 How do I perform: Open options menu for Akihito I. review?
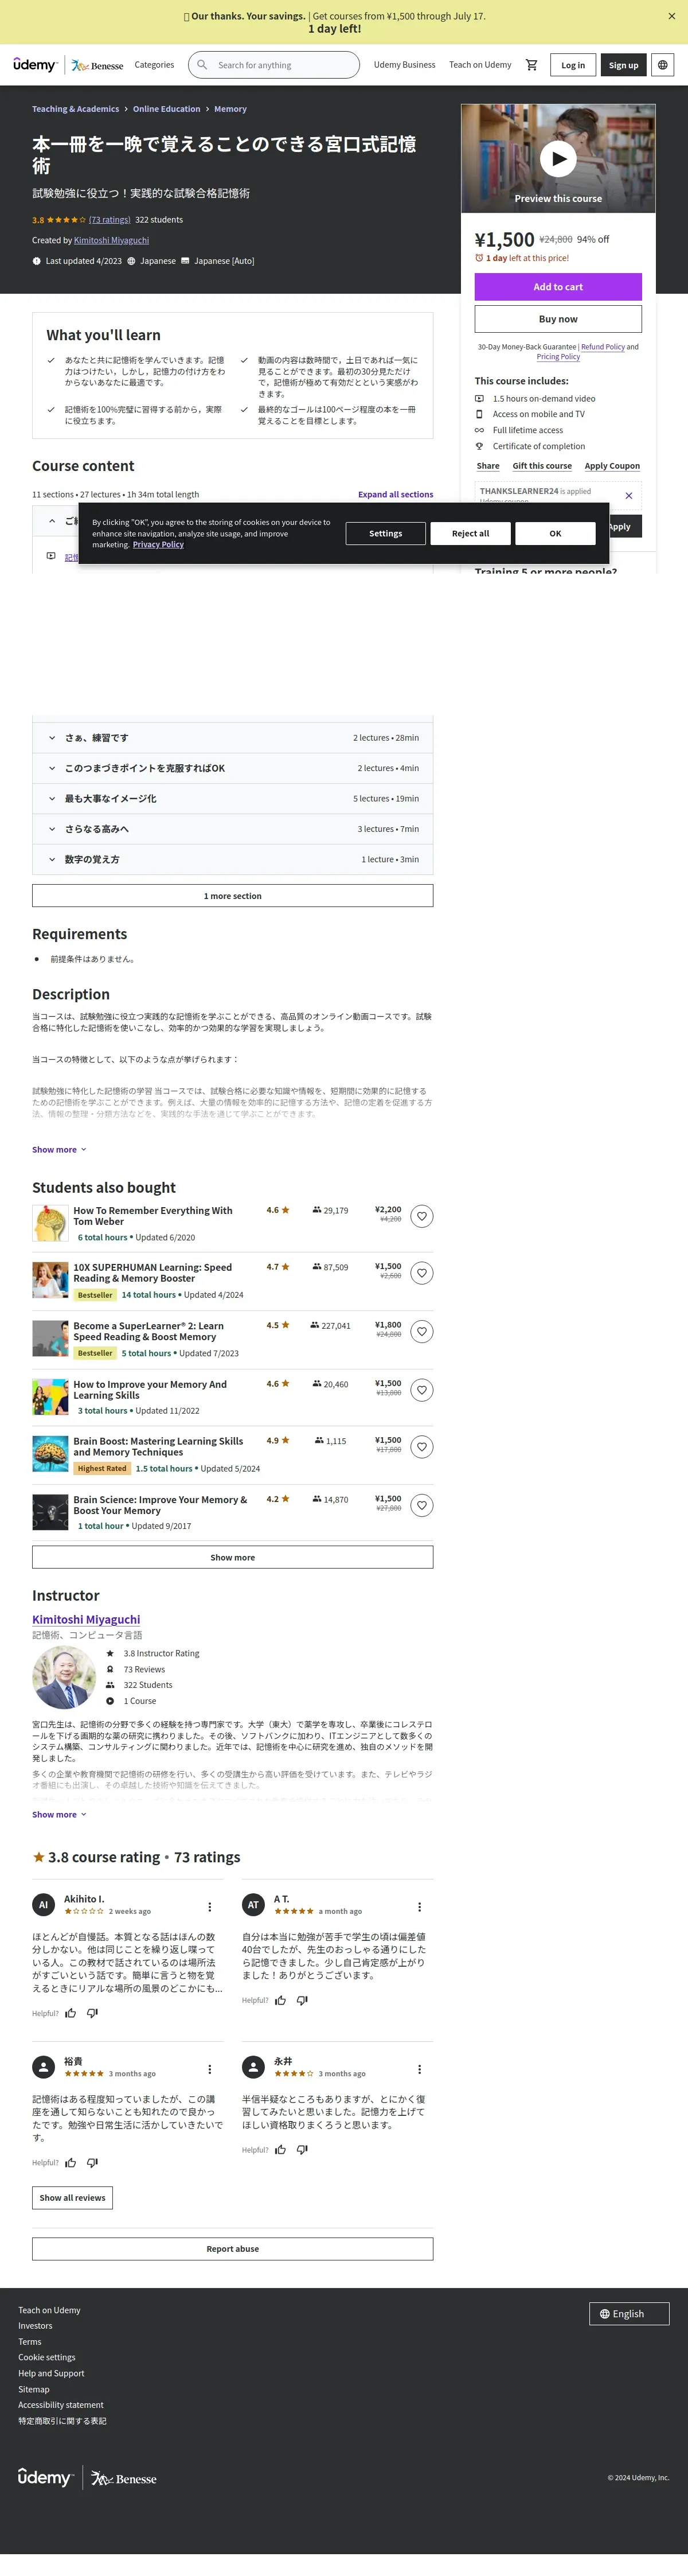[x=209, y=1907]
